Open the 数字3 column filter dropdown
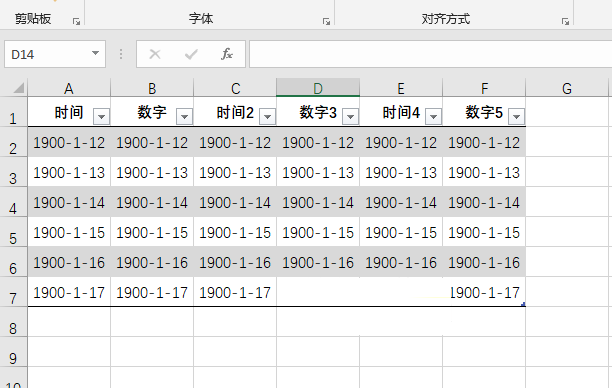The height and width of the screenshot is (388, 612). point(350,116)
